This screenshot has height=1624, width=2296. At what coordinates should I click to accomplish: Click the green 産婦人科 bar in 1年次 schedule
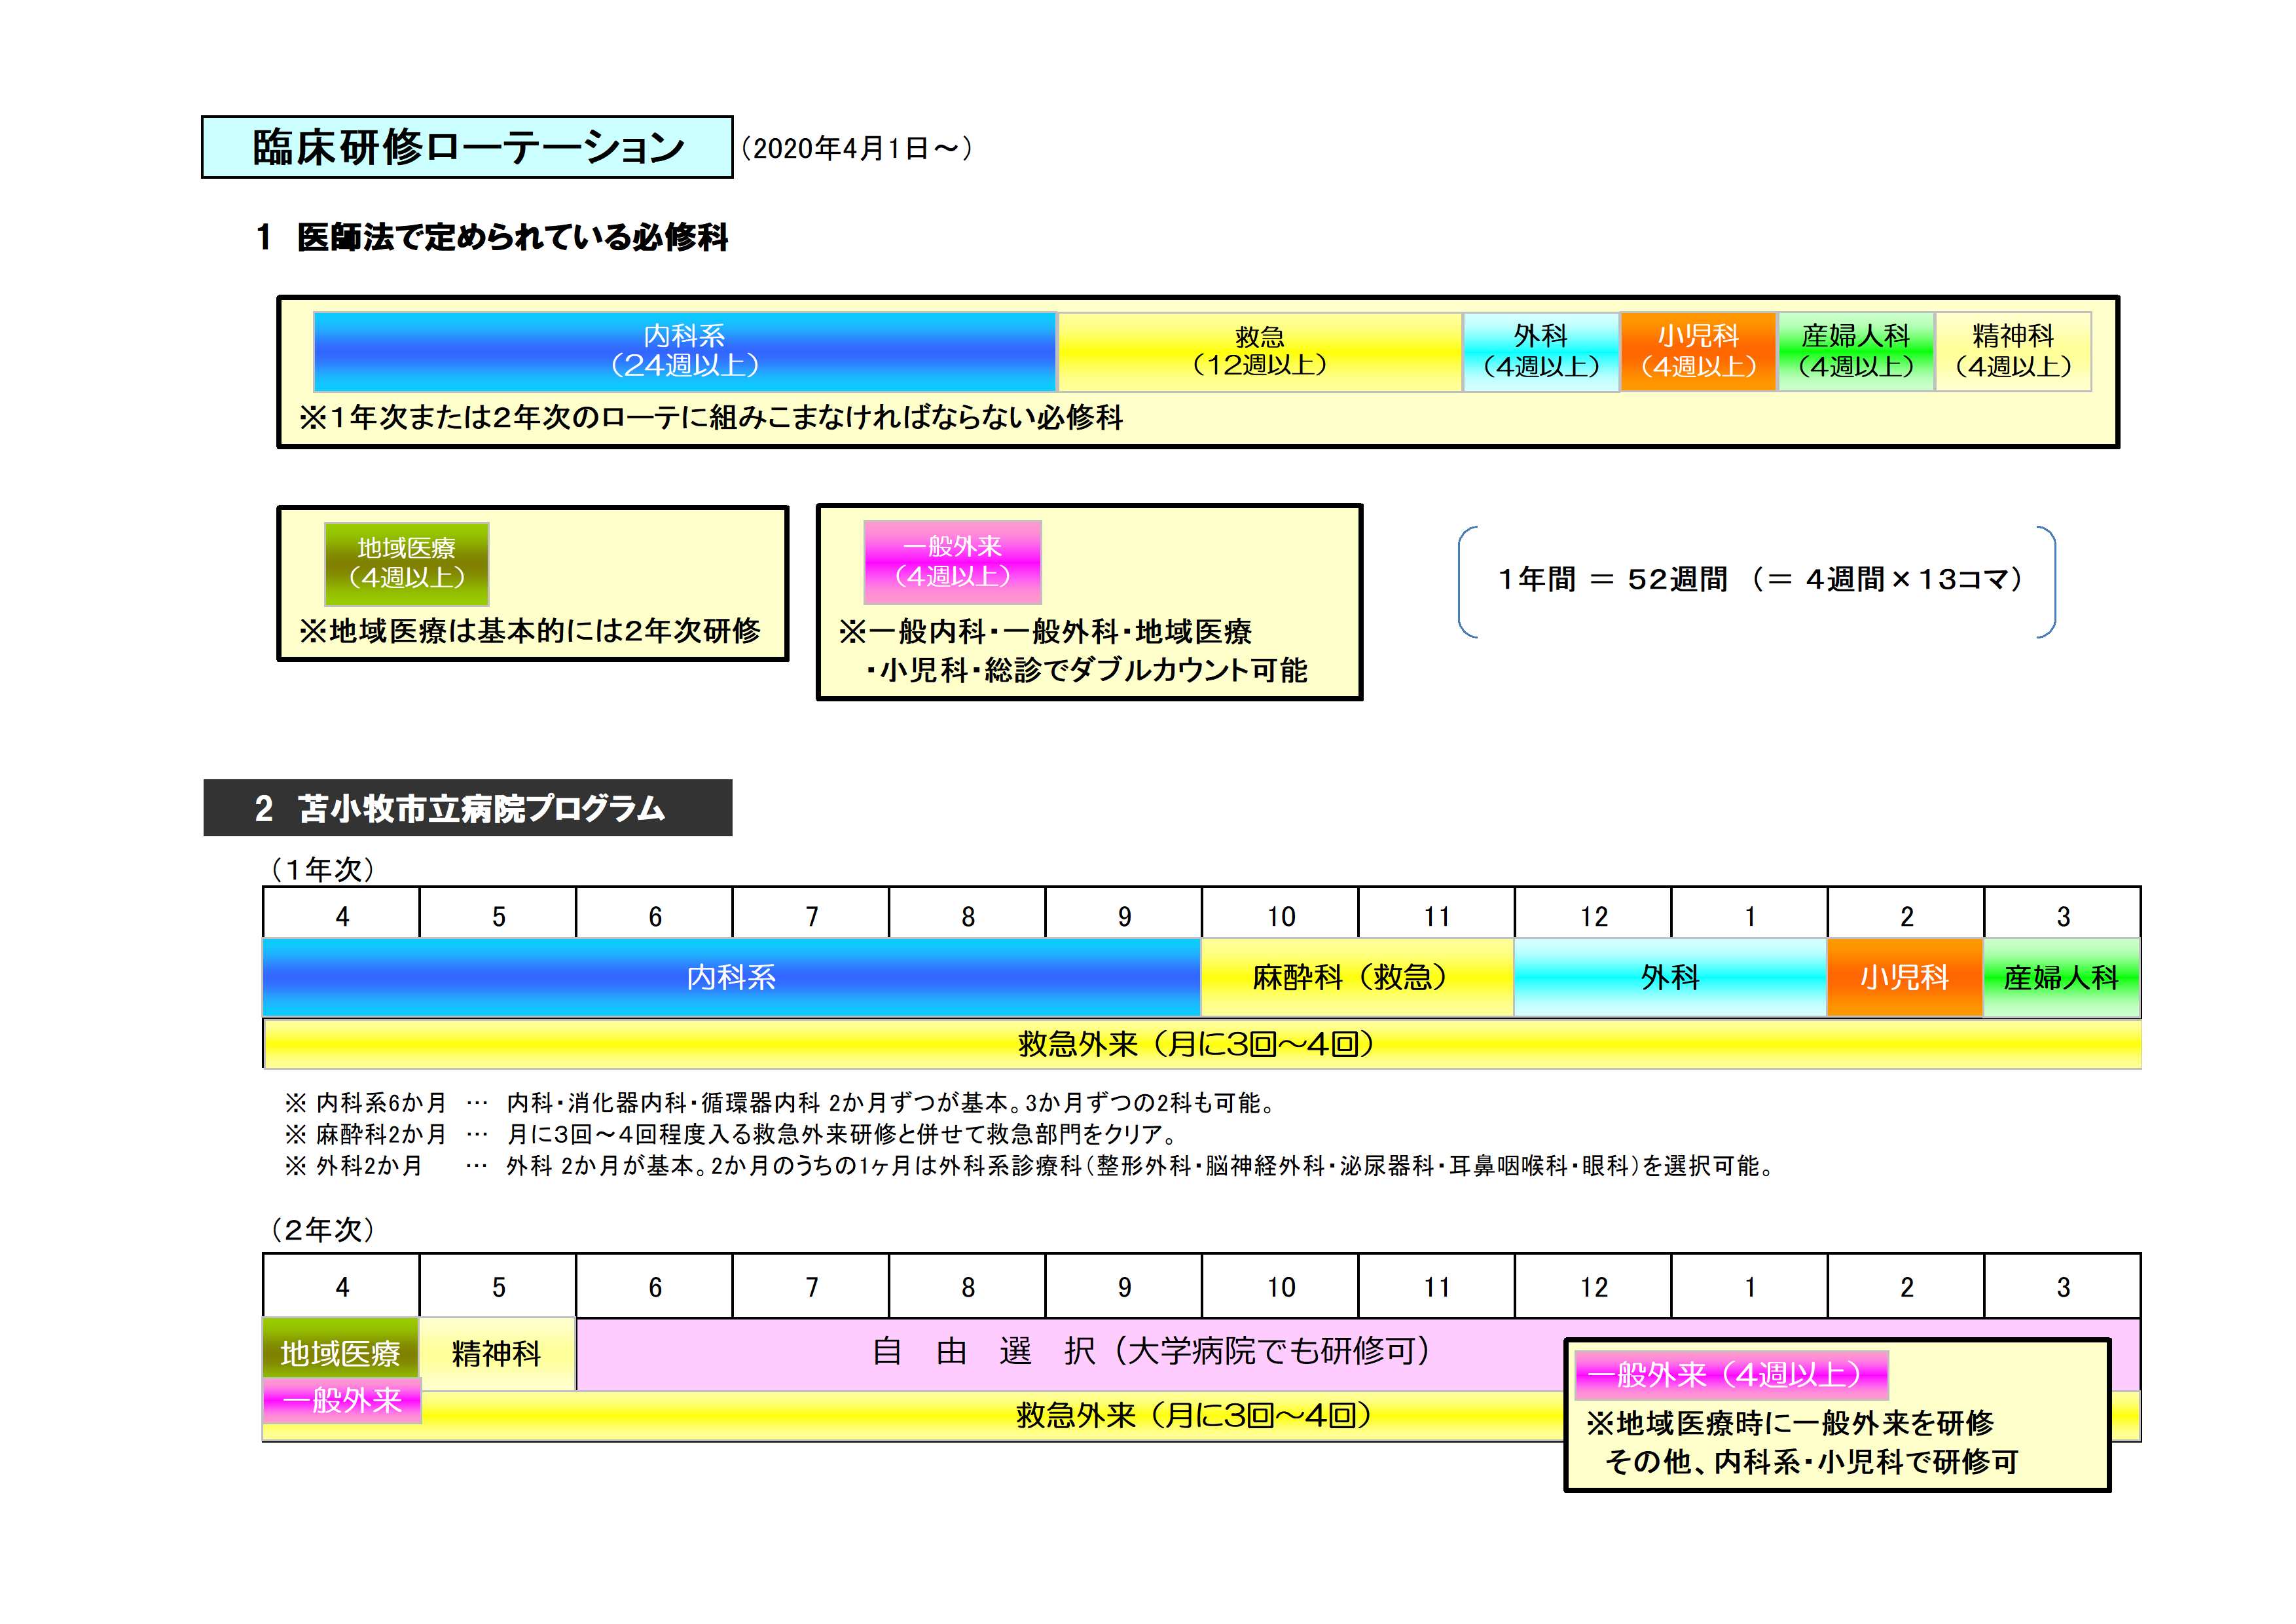coord(2062,977)
